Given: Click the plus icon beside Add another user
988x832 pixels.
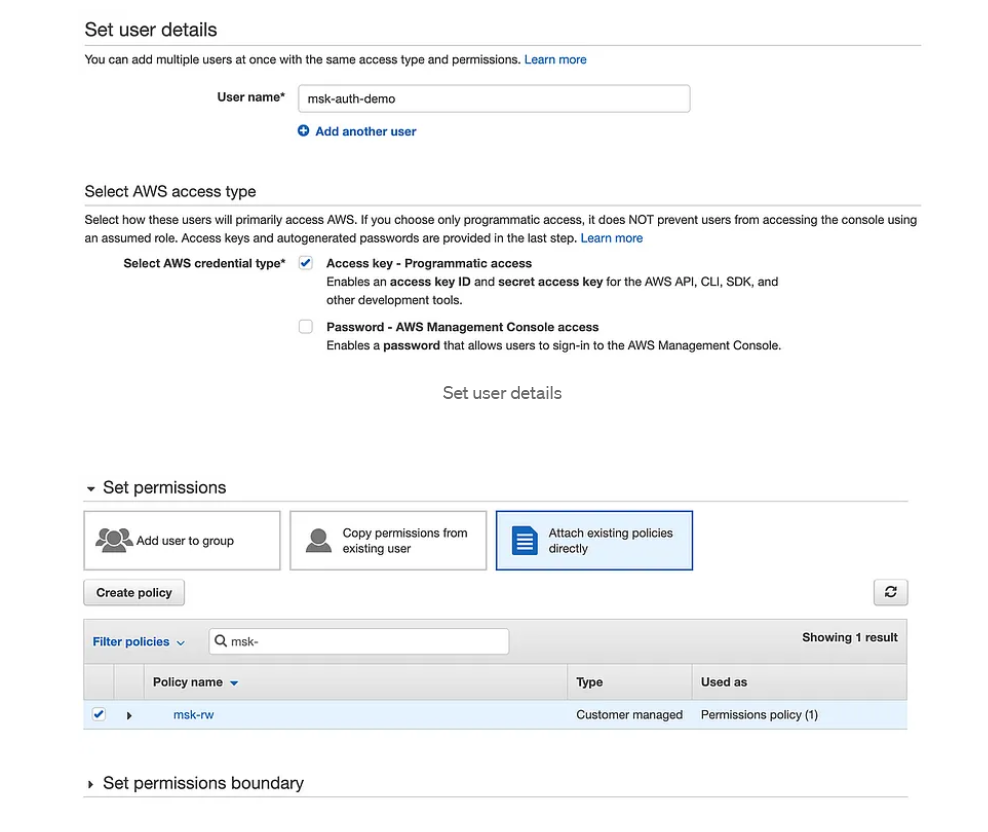Looking at the screenshot, I should coord(303,131).
